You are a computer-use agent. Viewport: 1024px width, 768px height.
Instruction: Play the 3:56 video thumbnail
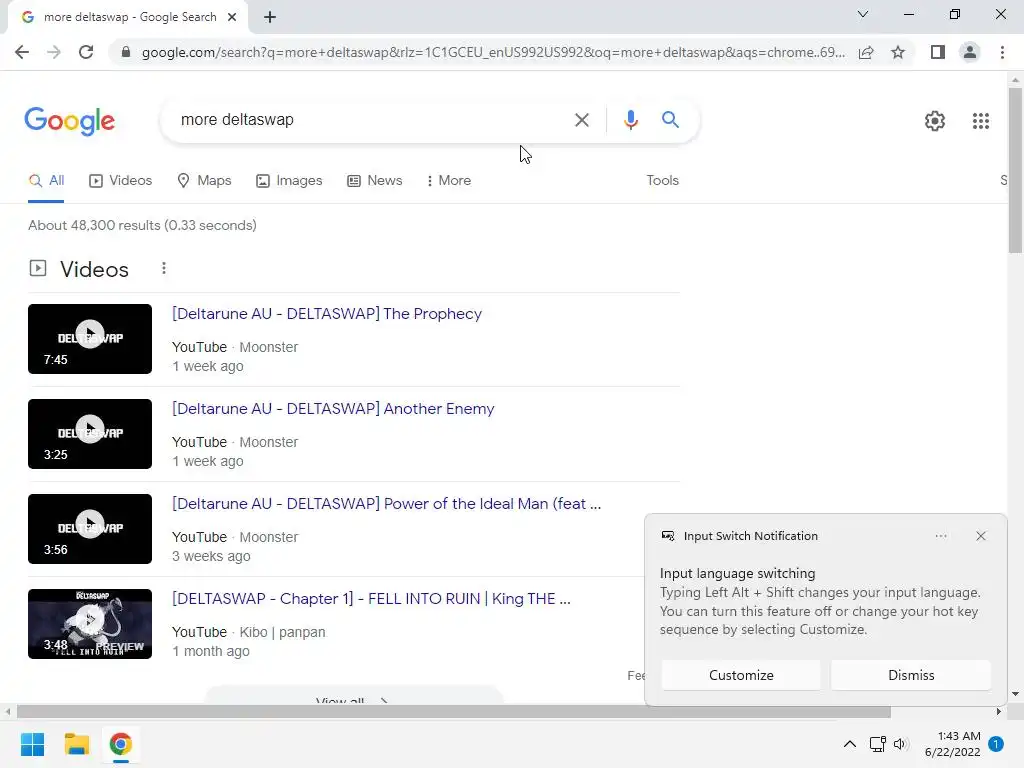(90, 529)
